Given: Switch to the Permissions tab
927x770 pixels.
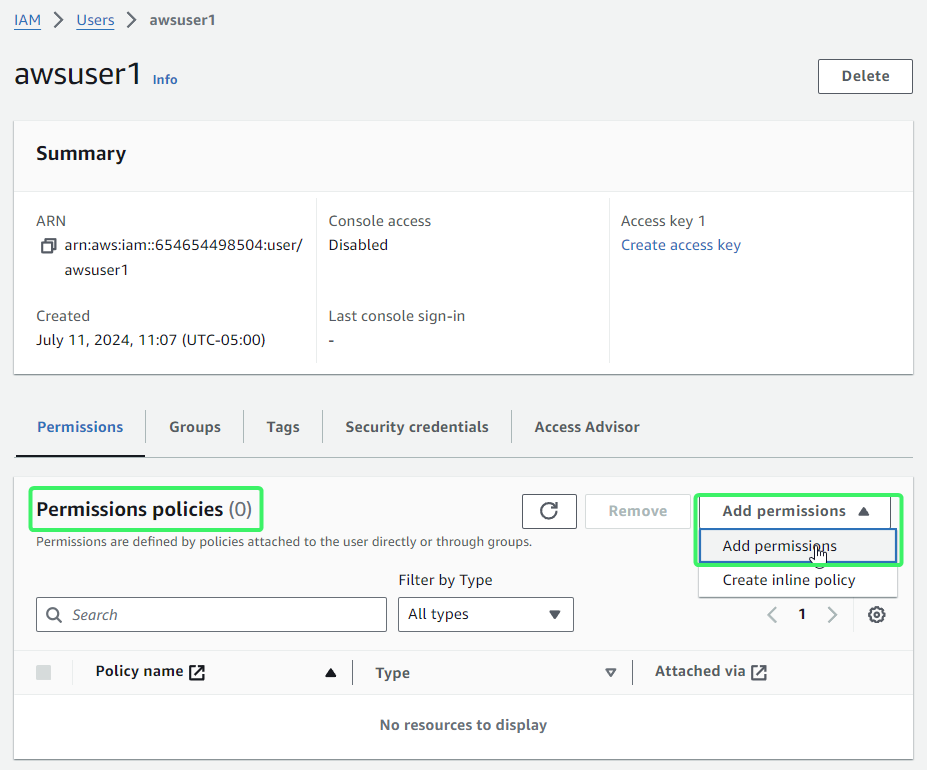Looking at the screenshot, I should click(80, 427).
